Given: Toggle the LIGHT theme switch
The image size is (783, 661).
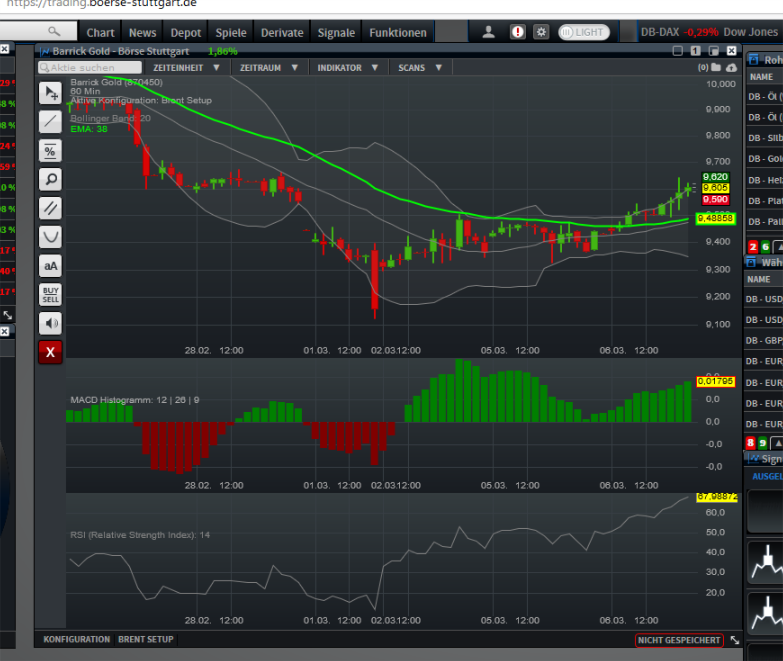Looking at the screenshot, I should (x=584, y=32).
